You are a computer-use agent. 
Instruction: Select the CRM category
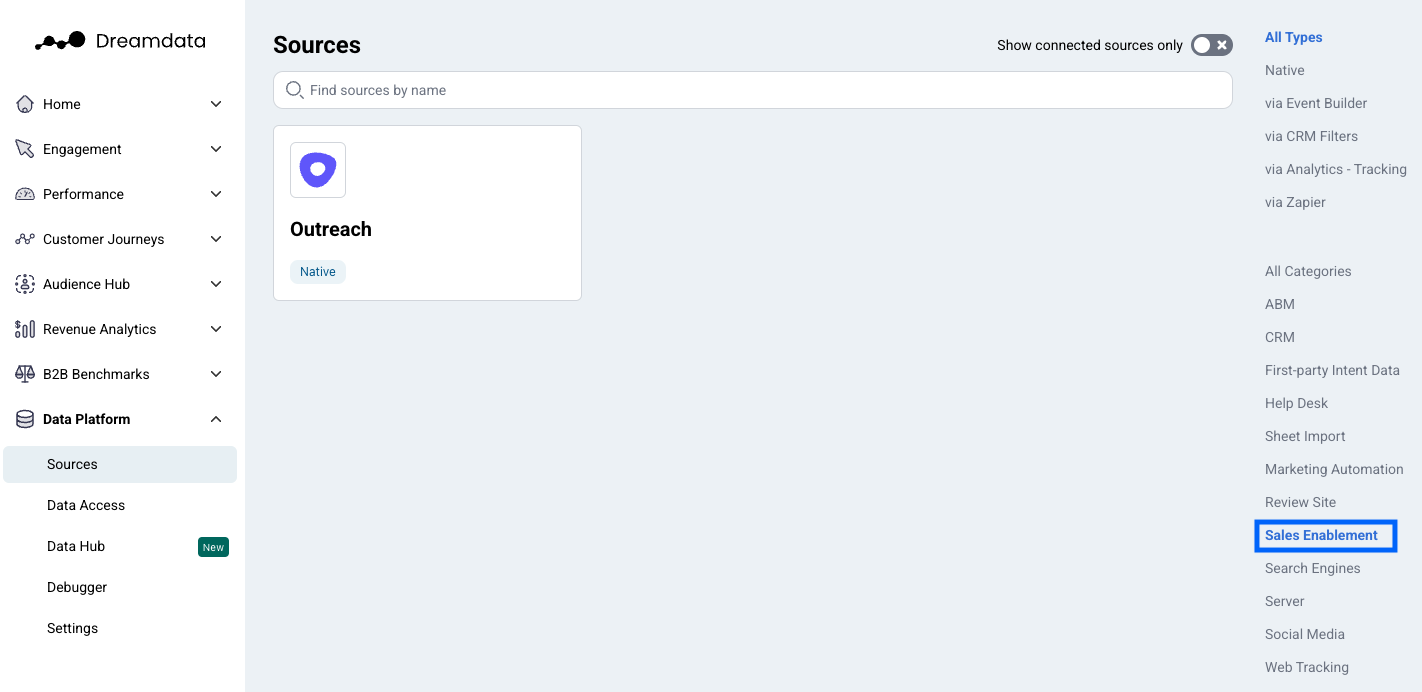pos(1279,337)
